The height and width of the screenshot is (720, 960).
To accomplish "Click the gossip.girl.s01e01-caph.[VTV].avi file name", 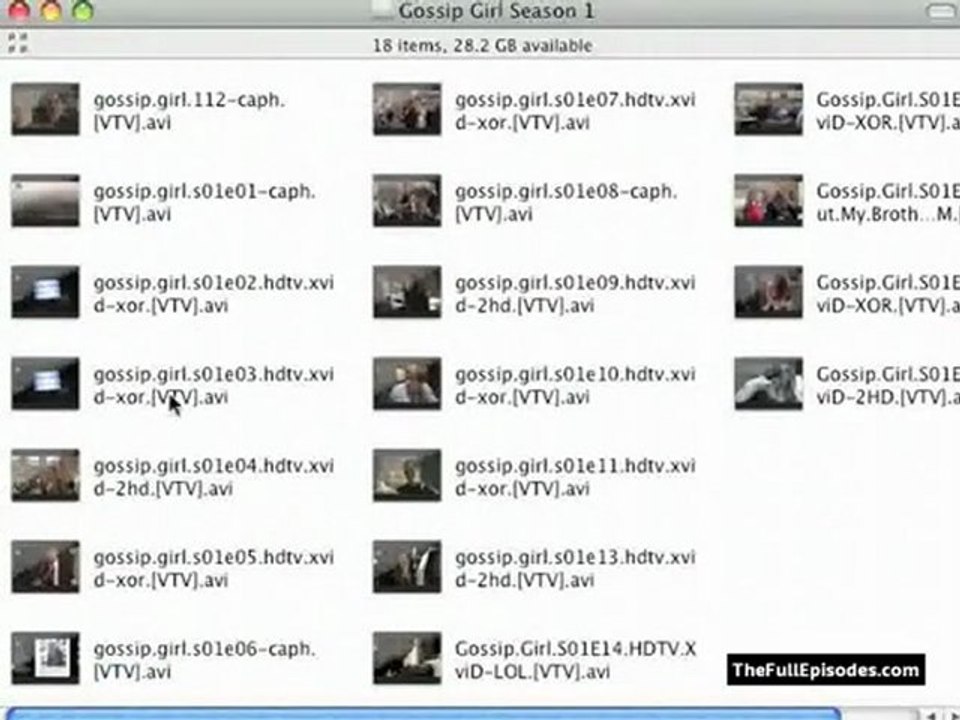I will click(204, 203).
